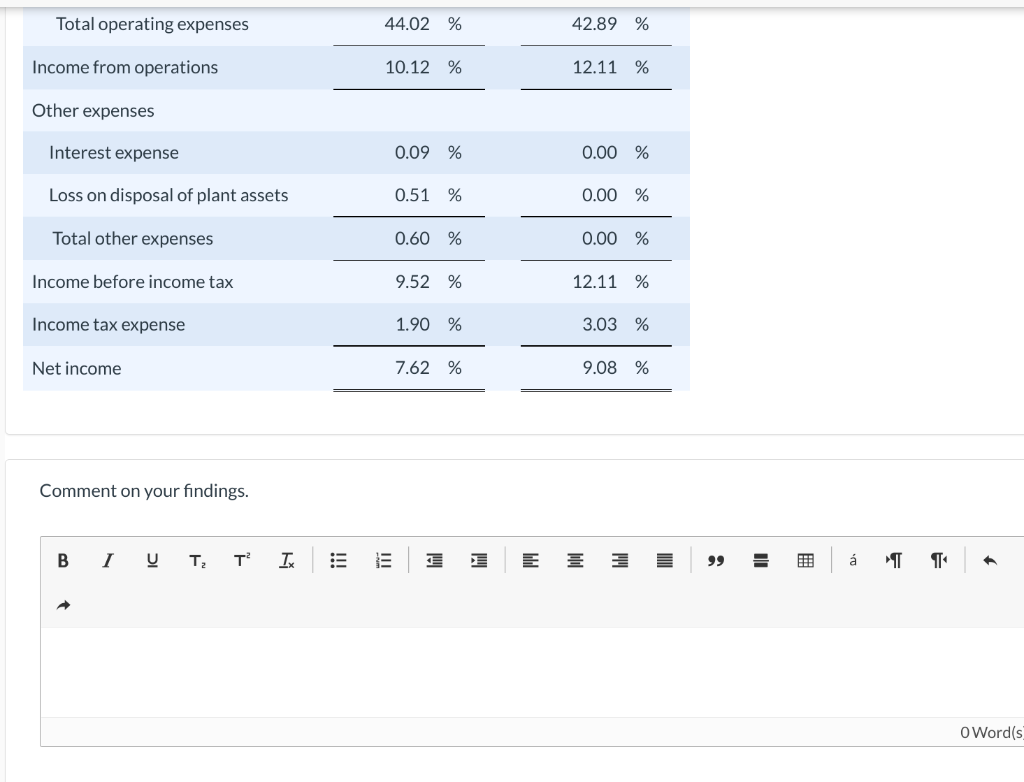The width and height of the screenshot is (1024, 782).
Task: Open the special character tool (á)
Action: click(853, 560)
